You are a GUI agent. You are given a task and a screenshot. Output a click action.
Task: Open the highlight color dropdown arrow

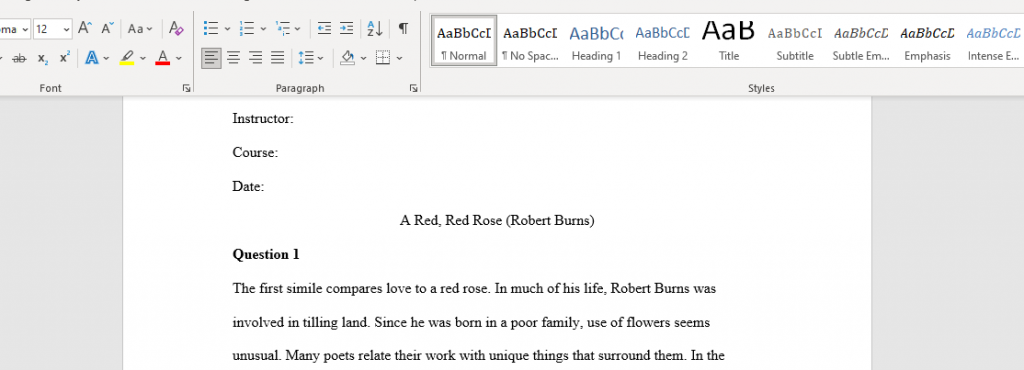(143, 59)
